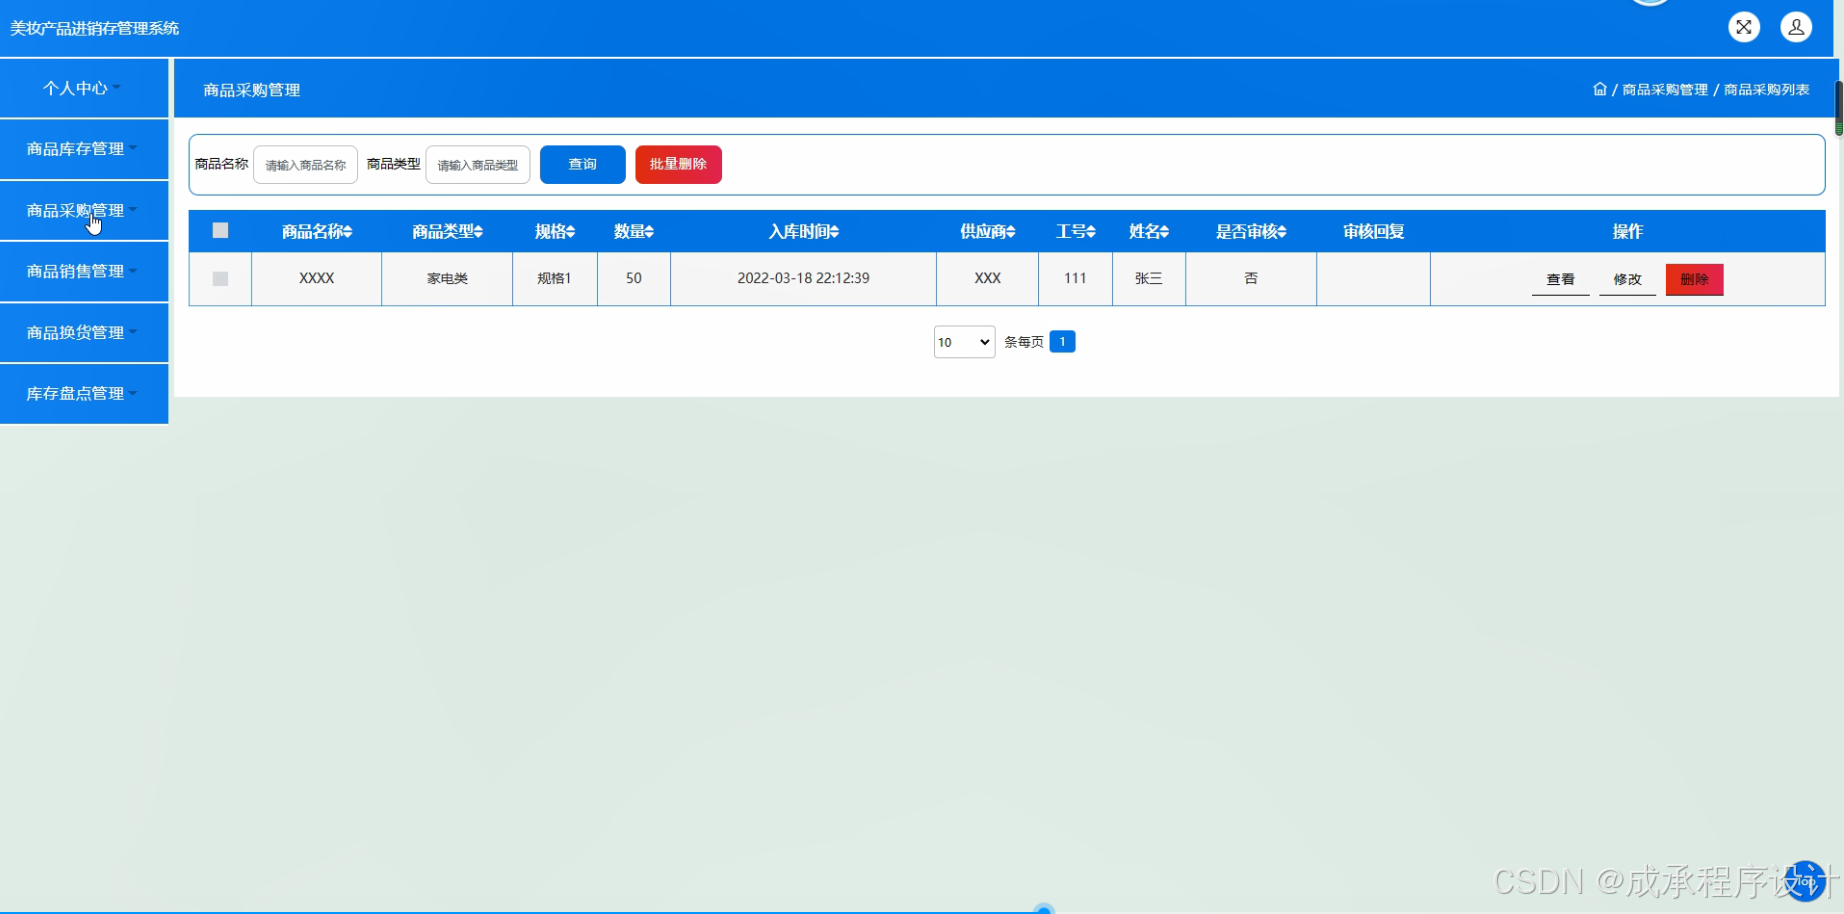Open the 商品采购管理 menu
The image size is (1844, 914).
pos(82,210)
